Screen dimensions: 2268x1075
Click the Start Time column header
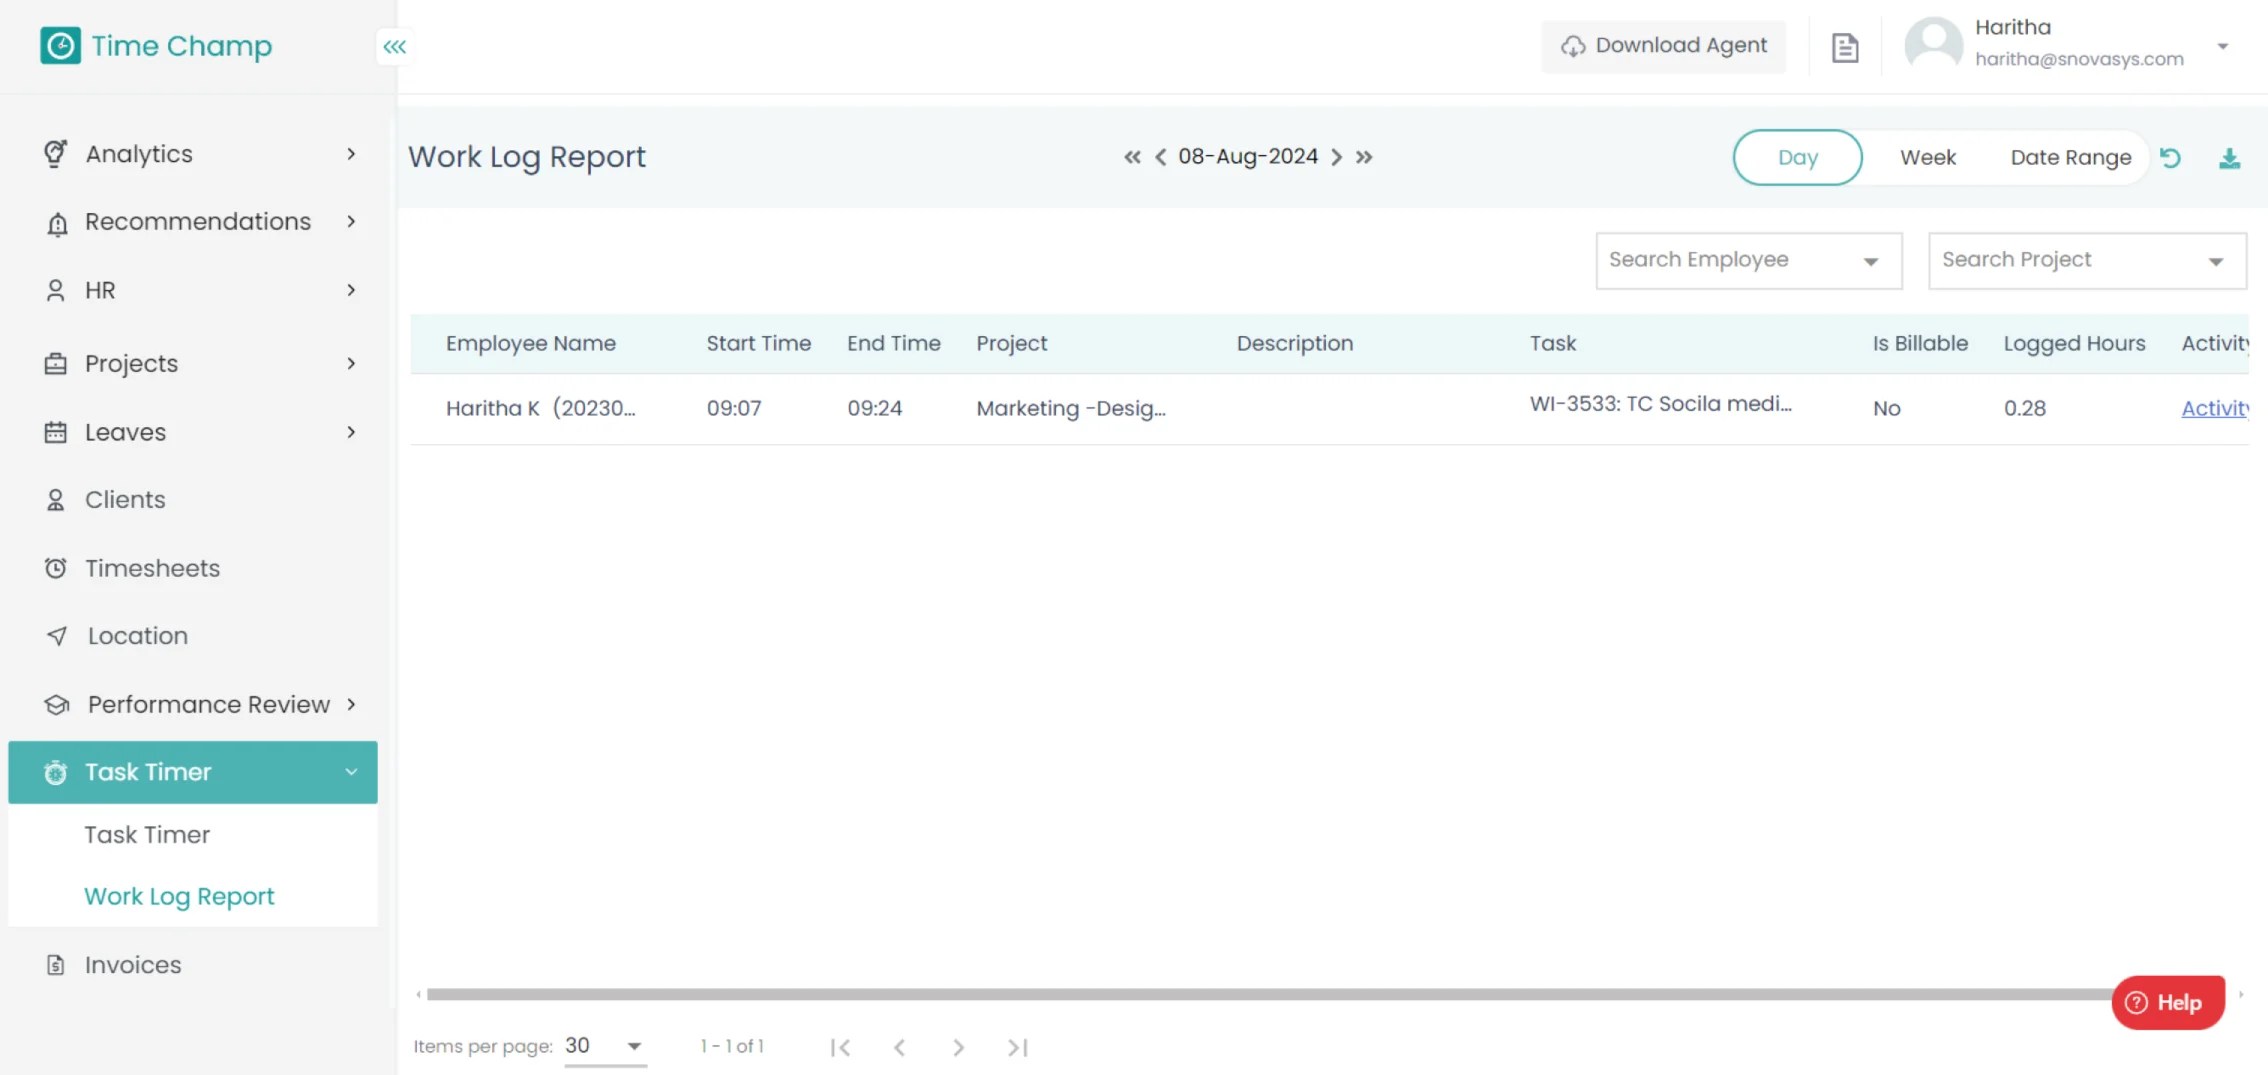pyautogui.click(x=758, y=343)
